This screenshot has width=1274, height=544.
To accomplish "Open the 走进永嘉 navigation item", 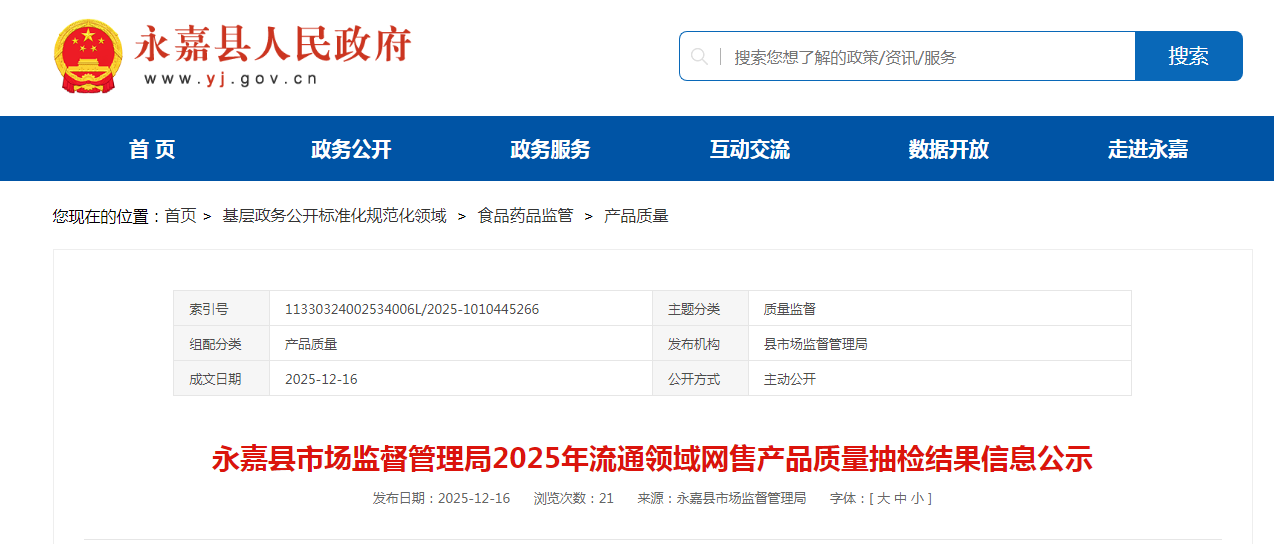I will click(1148, 149).
